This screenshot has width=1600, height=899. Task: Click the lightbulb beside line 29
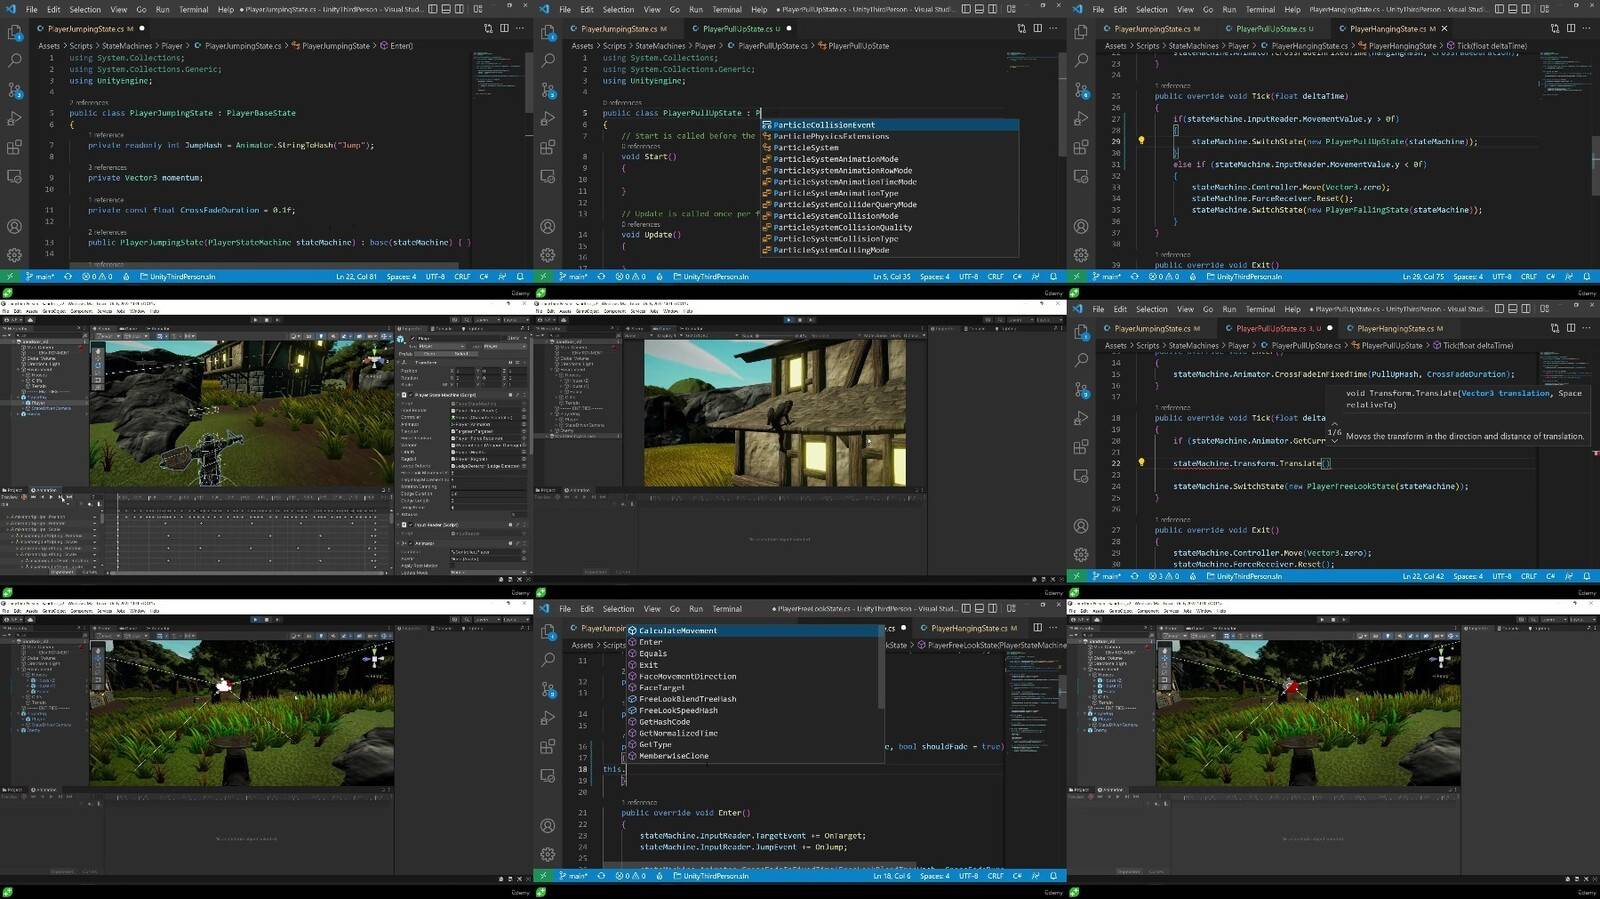(x=1141, y=141)
